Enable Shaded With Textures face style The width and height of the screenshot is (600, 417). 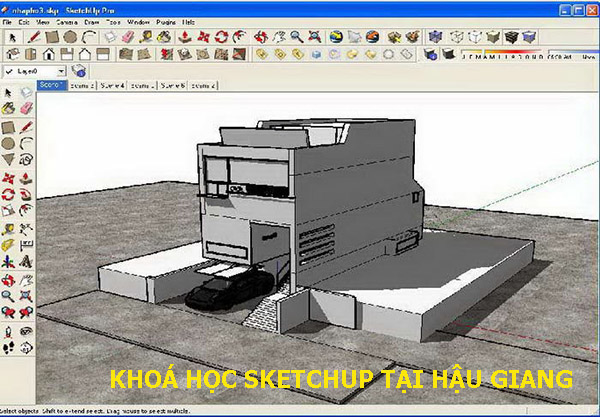click(512, 37)
